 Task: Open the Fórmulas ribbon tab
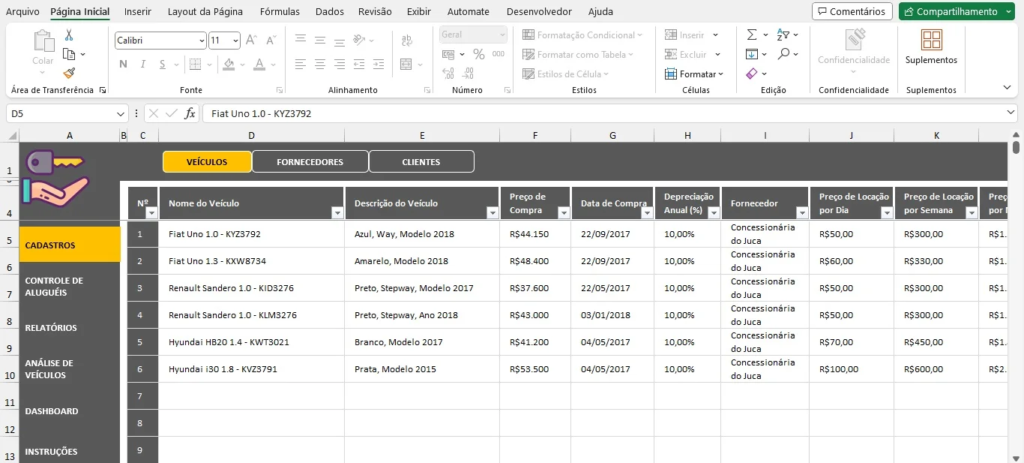[279, 11]
